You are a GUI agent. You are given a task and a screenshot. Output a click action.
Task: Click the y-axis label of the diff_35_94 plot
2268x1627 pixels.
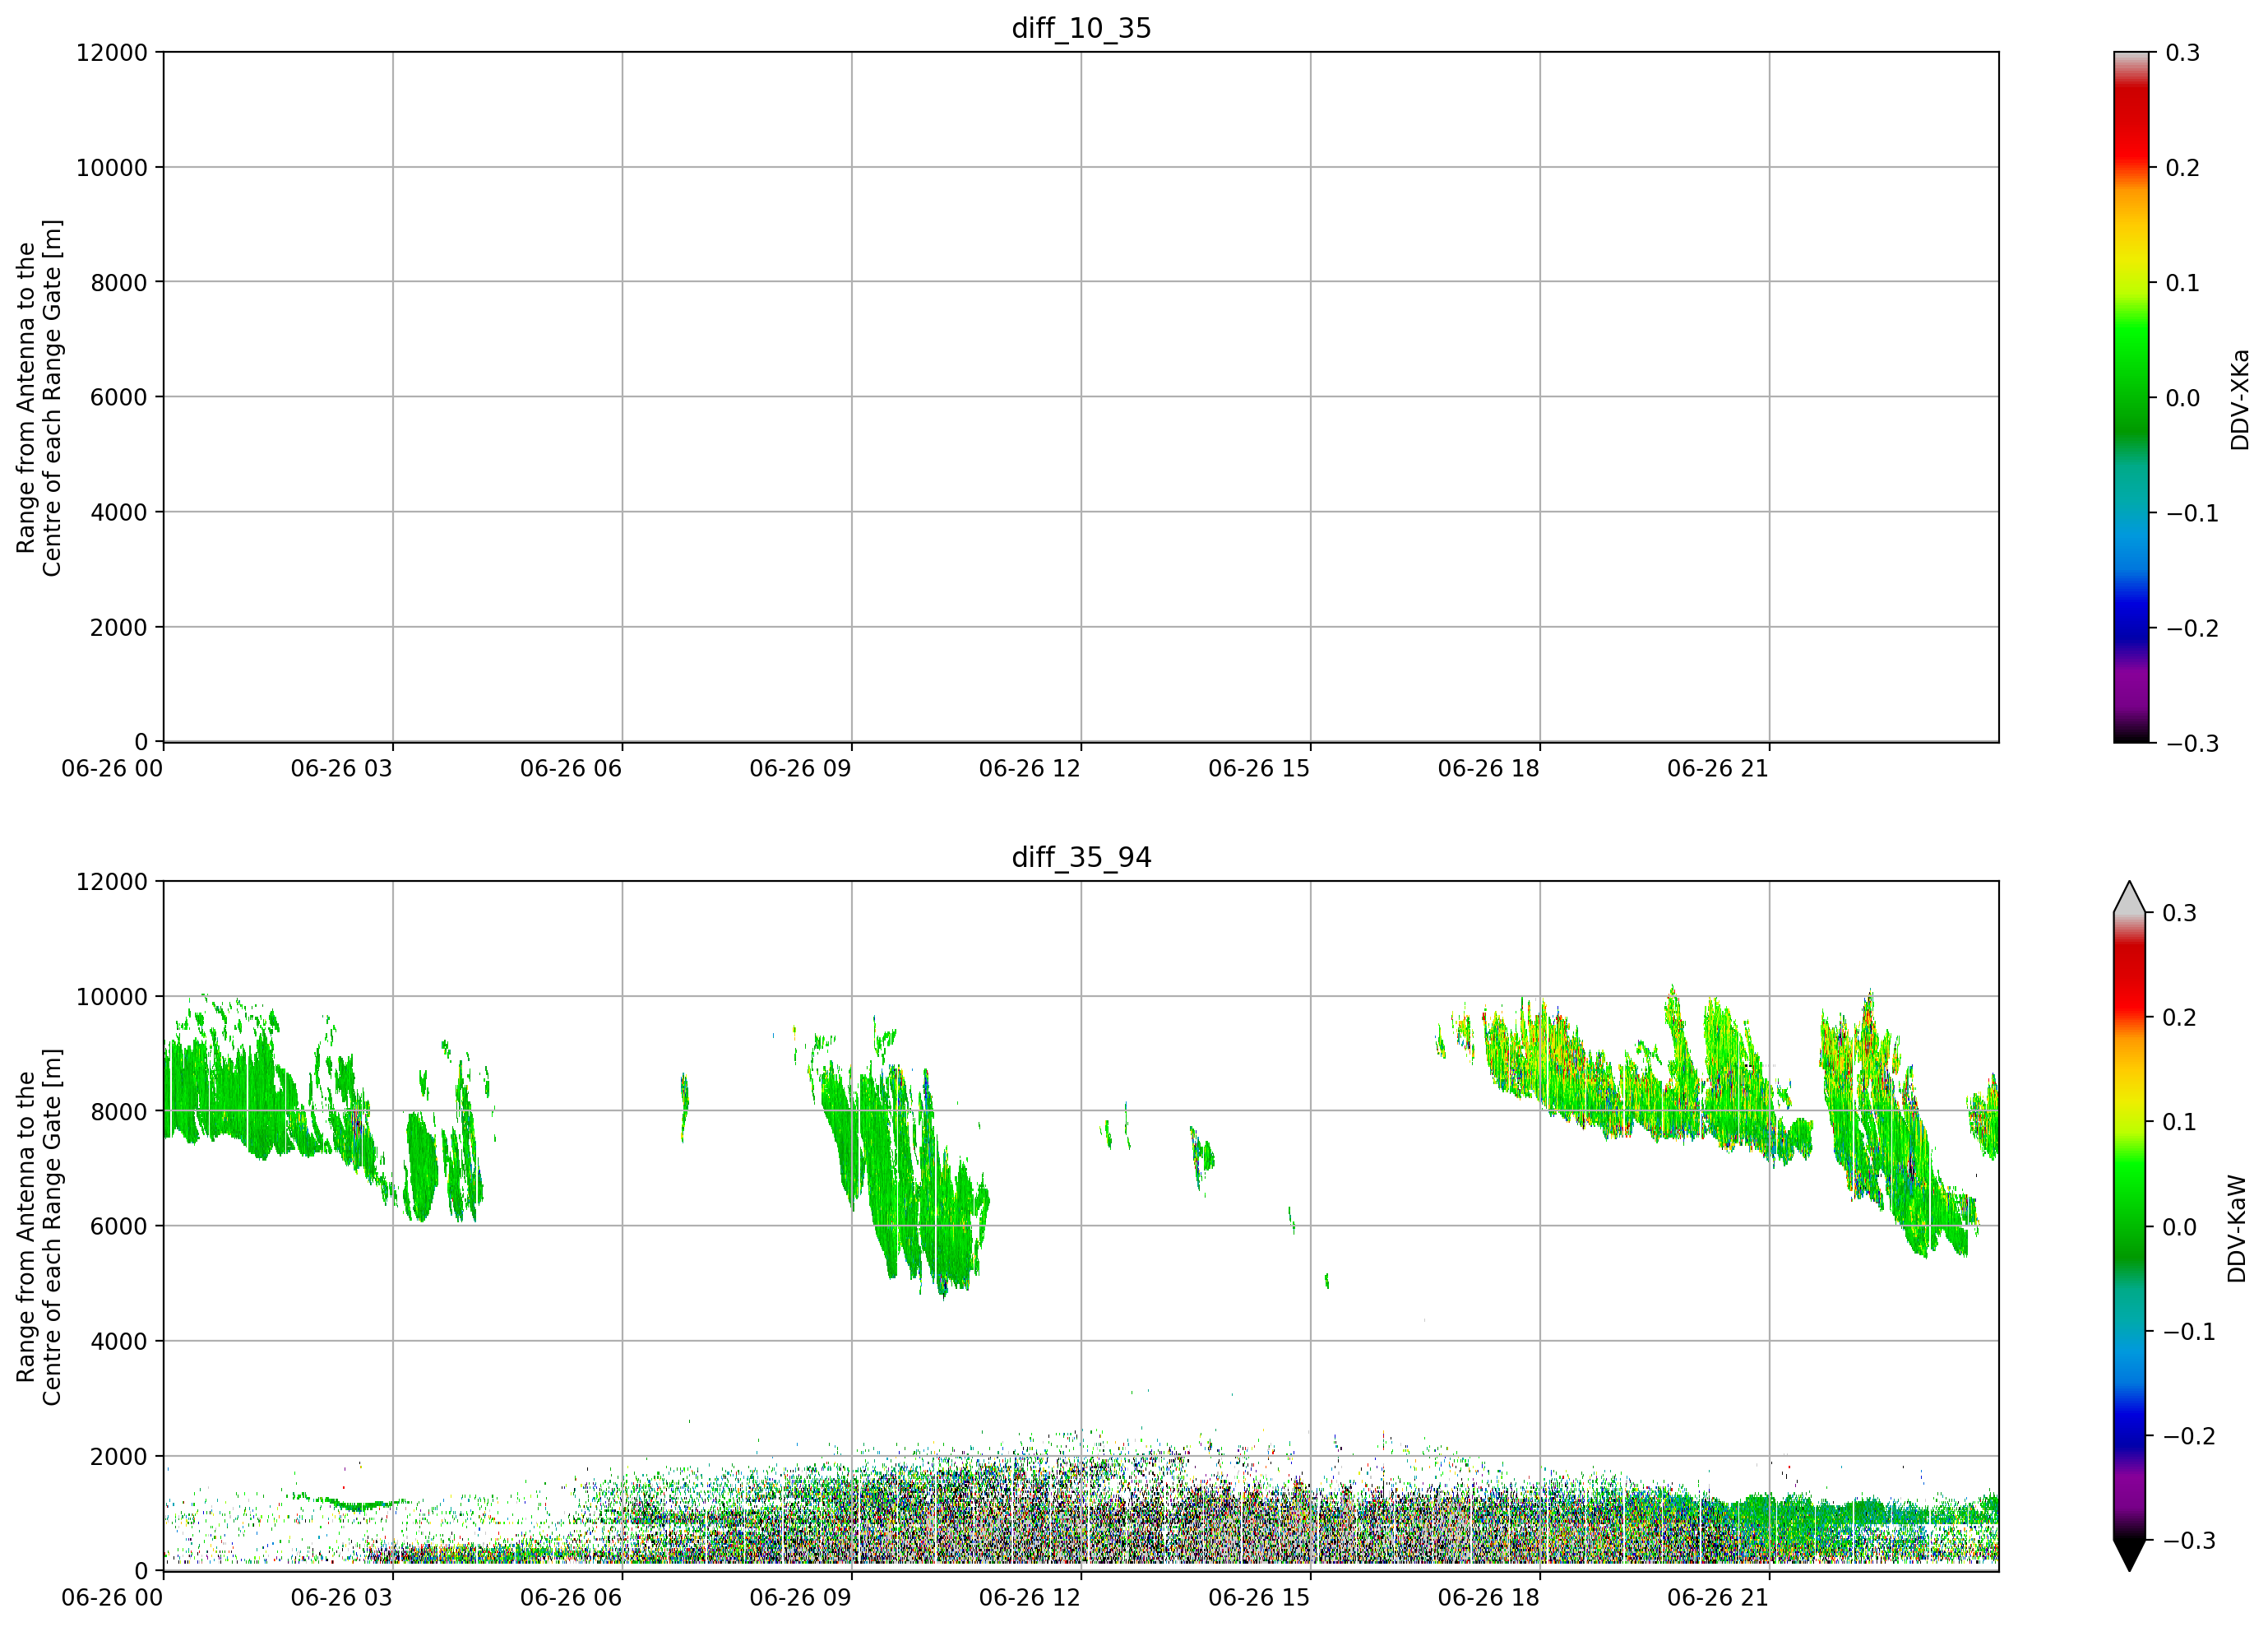tap(39, 1227)
